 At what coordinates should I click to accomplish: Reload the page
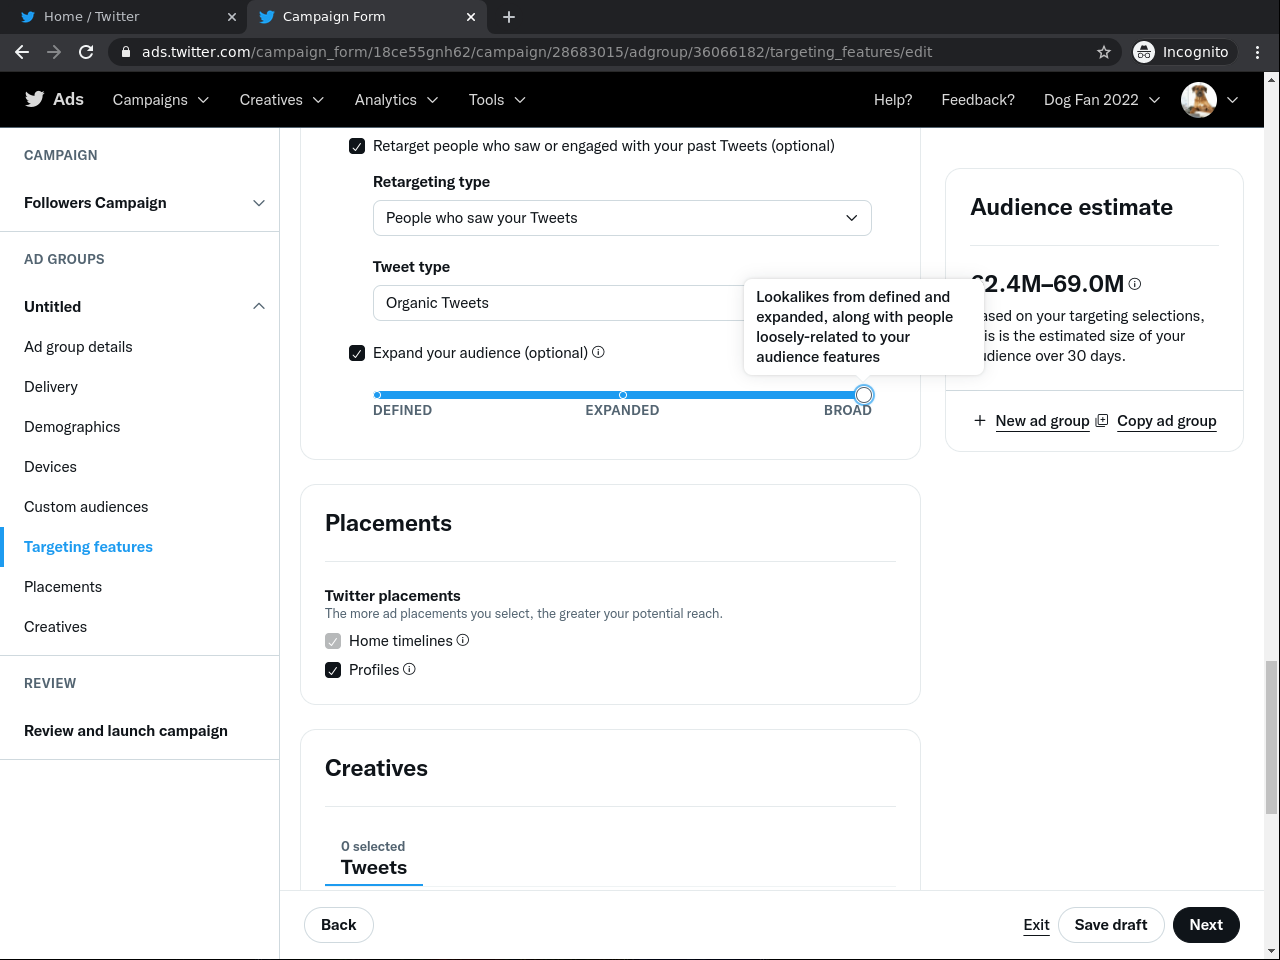pos(86,52)
